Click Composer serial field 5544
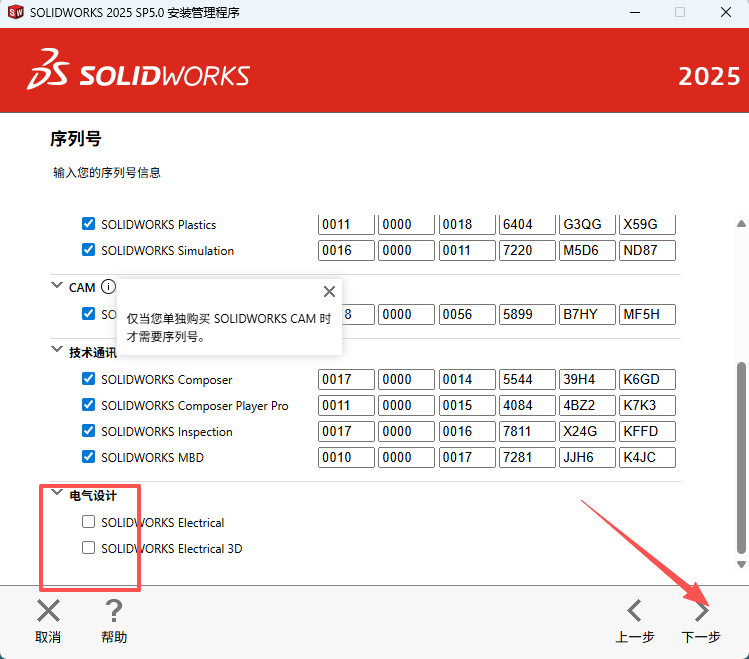Image resolution: width=749 pixels, height=659 pixels. coord(527,379)
